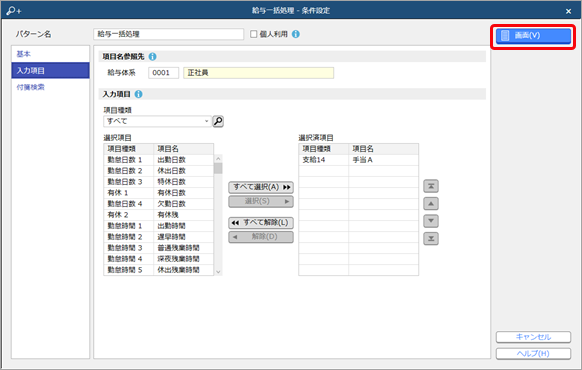
Task: Select row 遅早時間 in list
Action: pos(158,237)
